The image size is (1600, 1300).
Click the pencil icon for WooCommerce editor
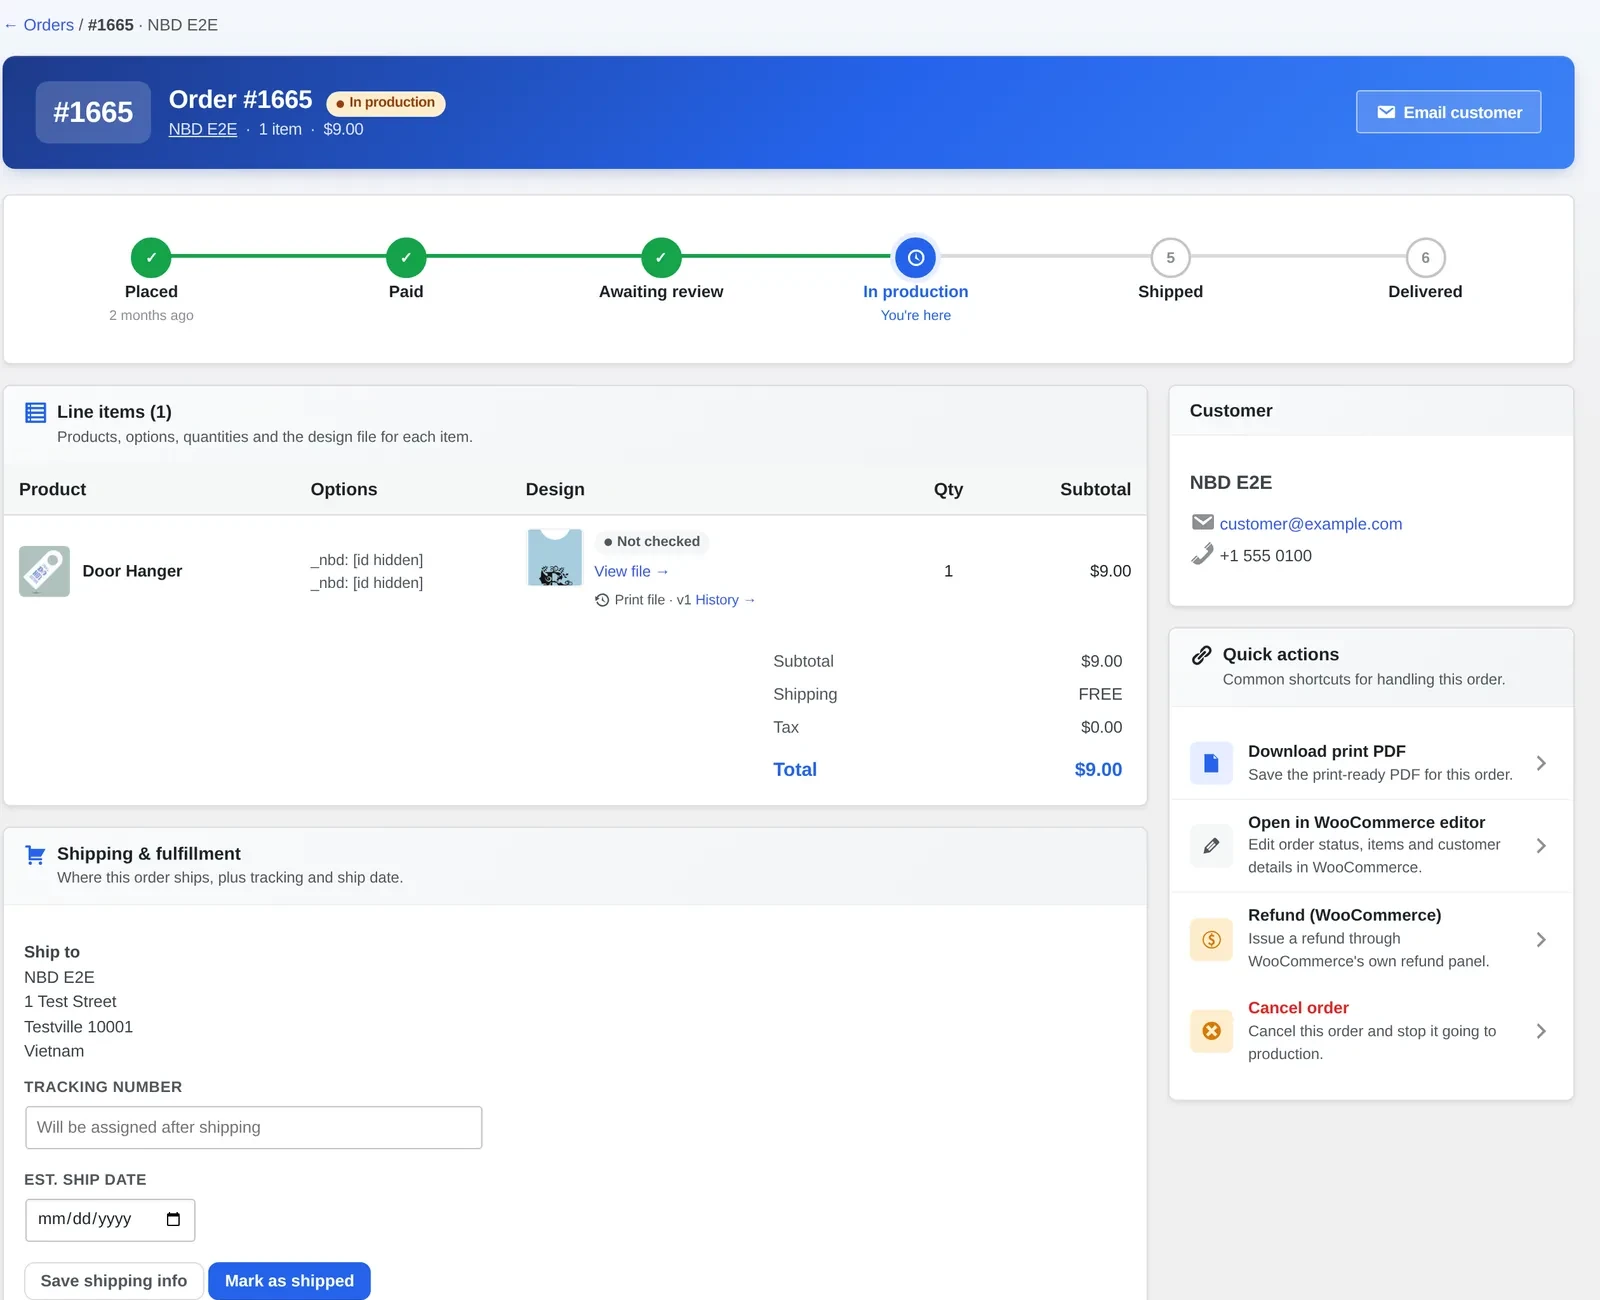[x=1211, y=846]
